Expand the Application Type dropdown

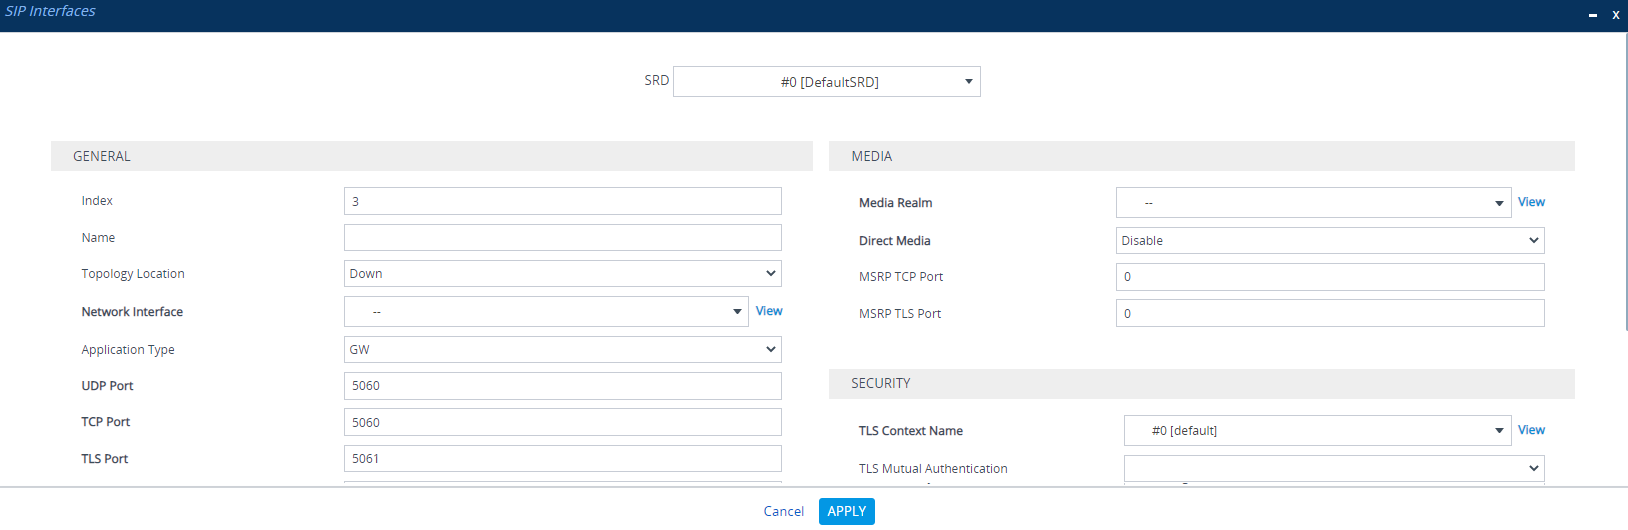point(562,350)
